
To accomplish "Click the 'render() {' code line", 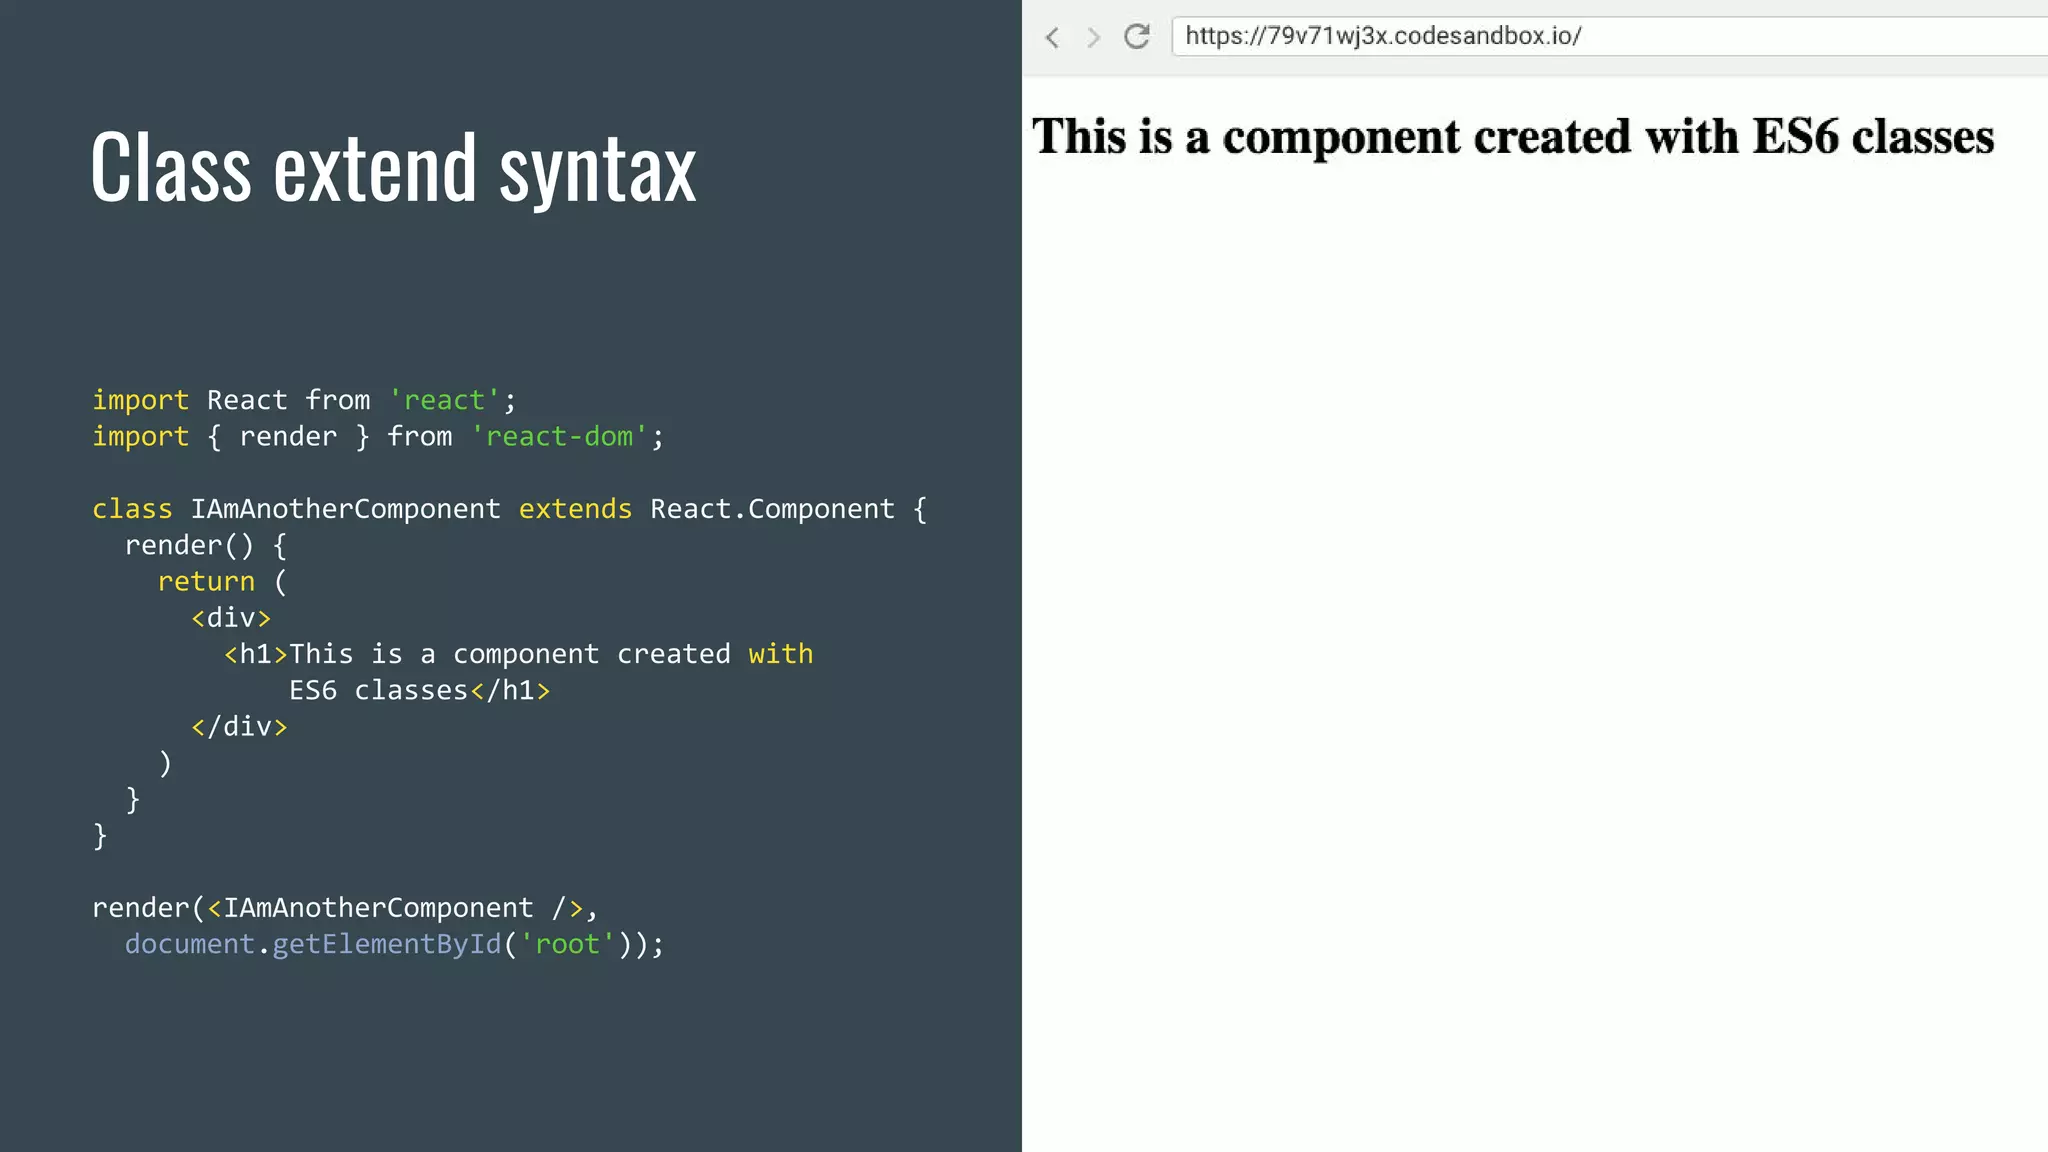I will coord(206,545).
